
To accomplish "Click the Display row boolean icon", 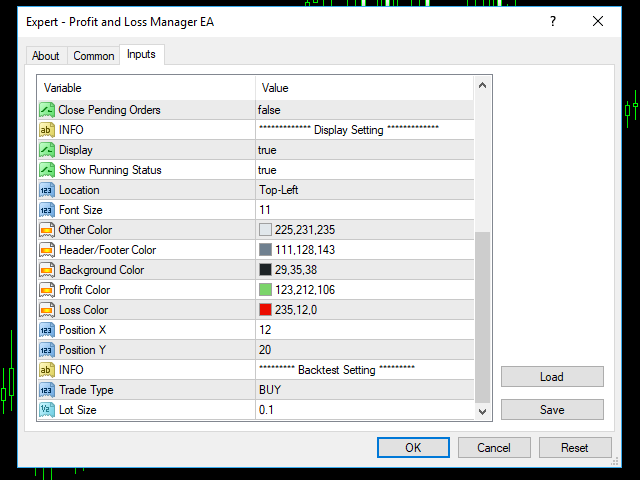I will [47, 150].
